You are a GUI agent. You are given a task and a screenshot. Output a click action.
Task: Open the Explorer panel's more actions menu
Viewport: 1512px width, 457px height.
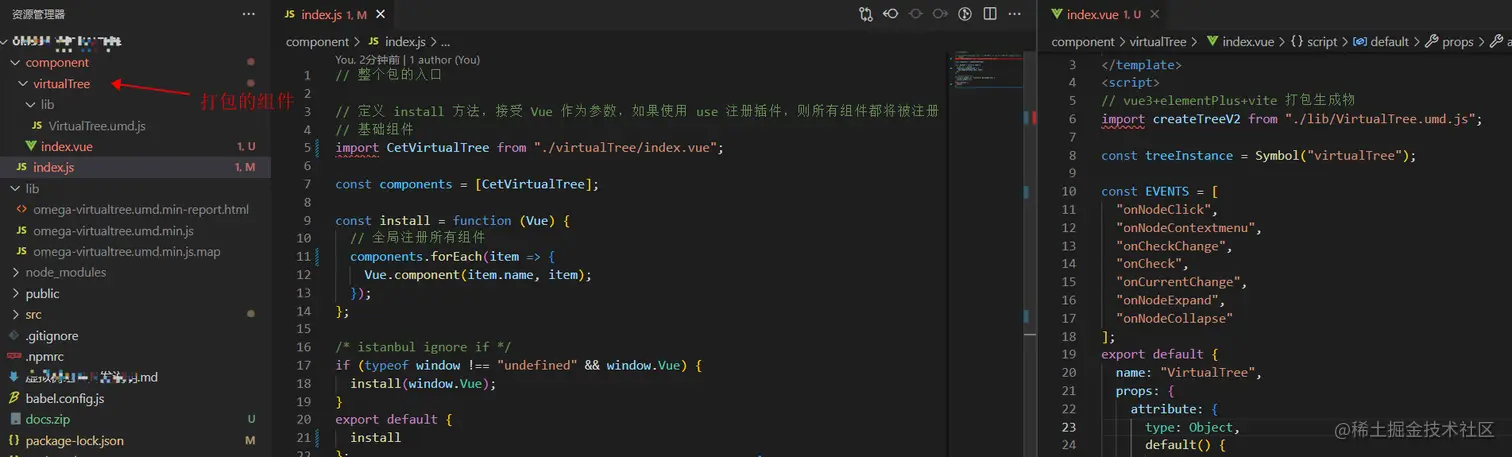[x=249, y=14]
